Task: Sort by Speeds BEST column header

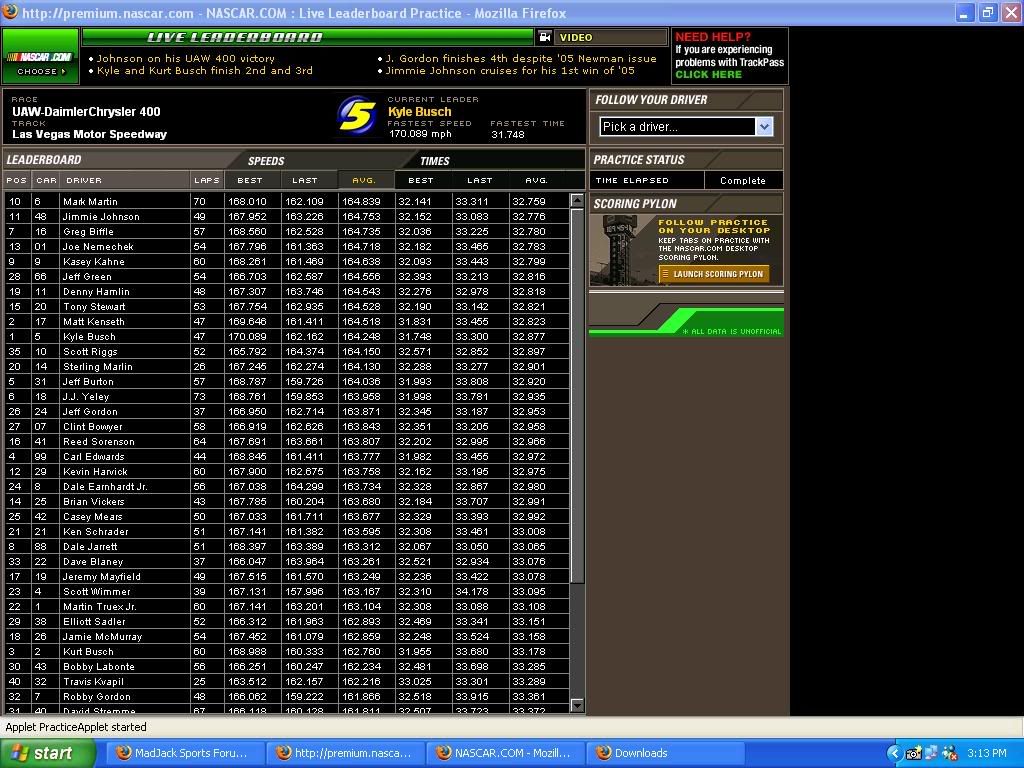Action: 253,180
